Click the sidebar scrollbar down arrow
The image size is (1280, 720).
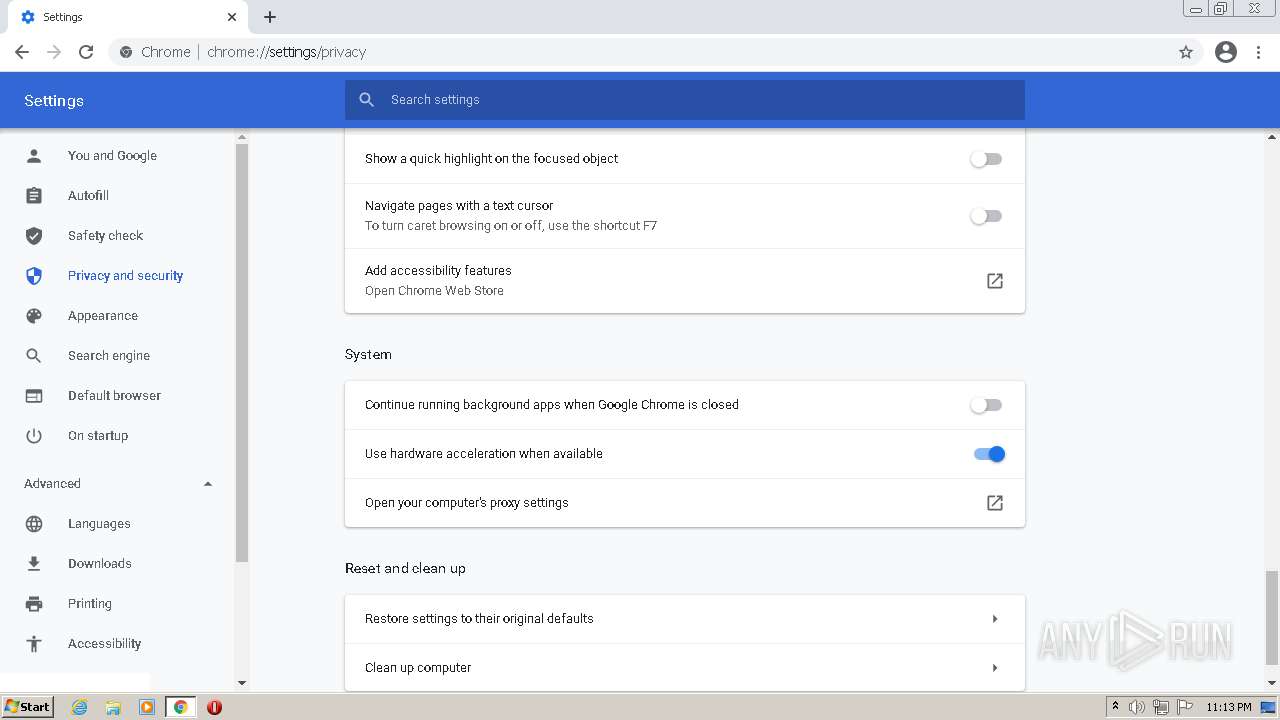241,683
